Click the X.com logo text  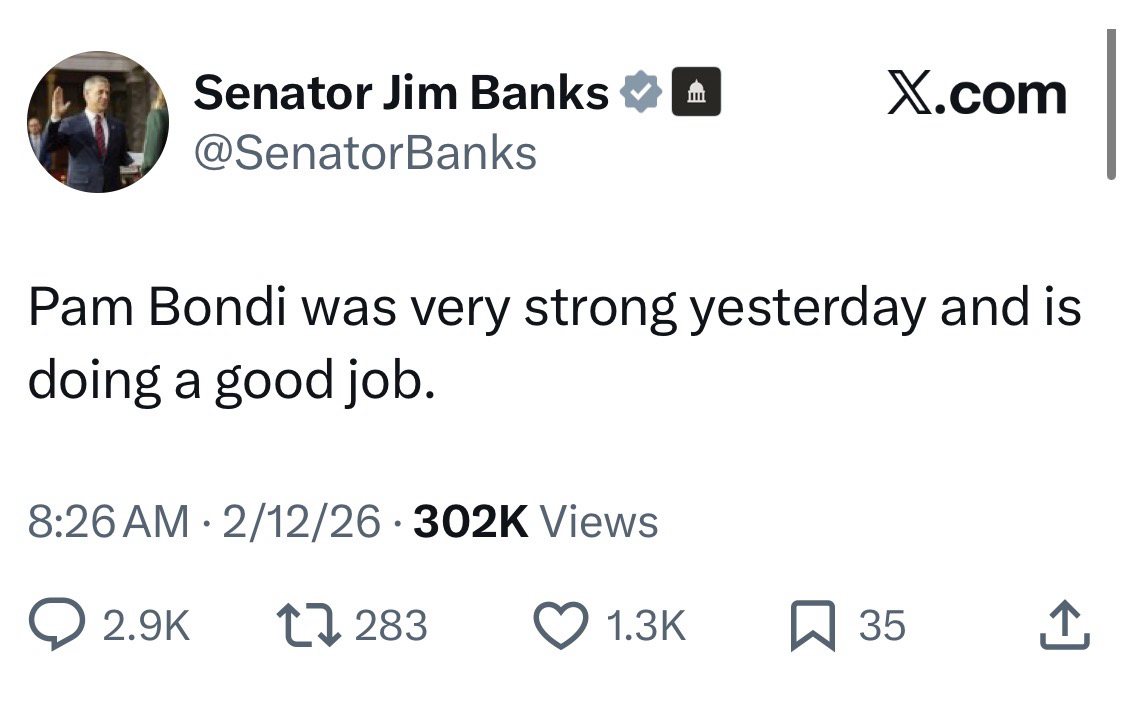pyautogui.click(x=976, y=95)
